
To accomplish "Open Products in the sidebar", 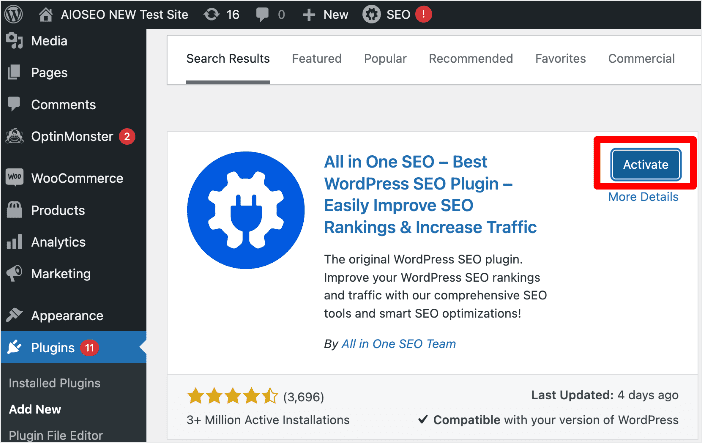I will (58, 210).
